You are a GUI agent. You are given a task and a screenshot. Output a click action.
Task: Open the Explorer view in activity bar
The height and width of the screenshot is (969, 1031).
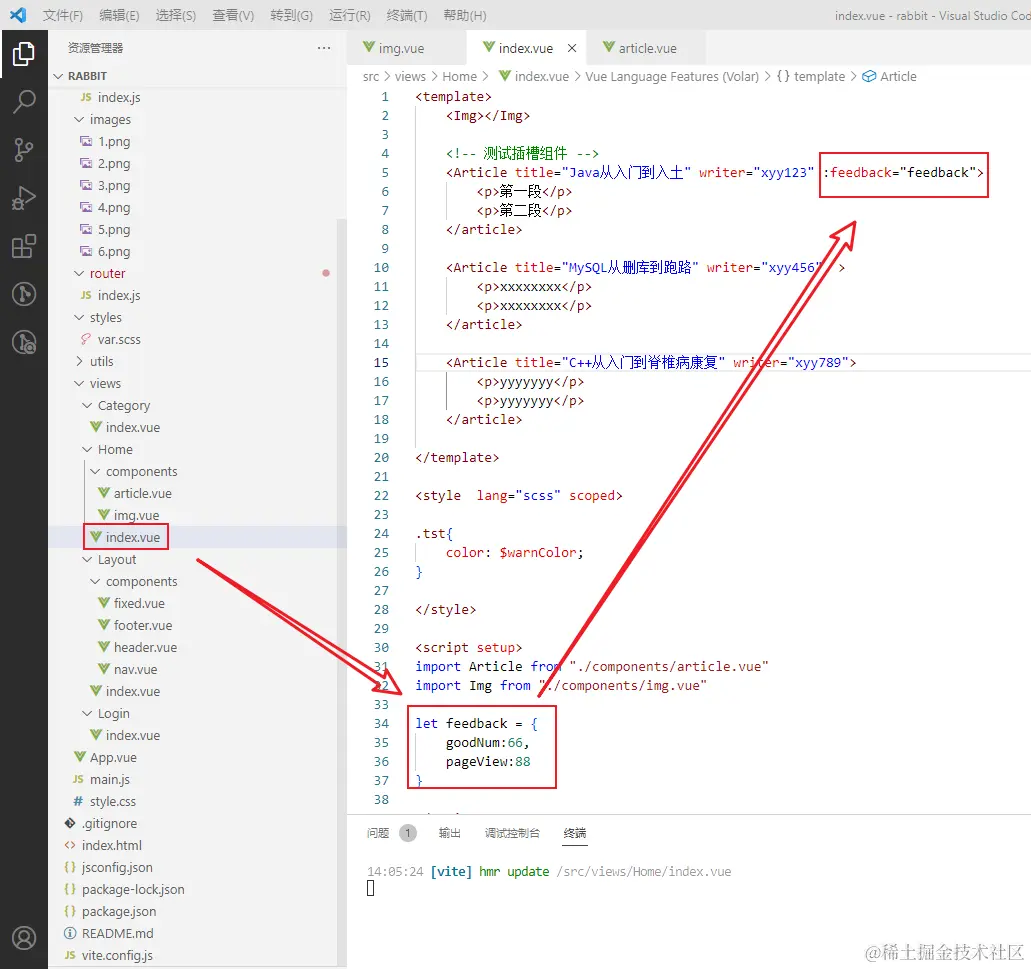(24, 54)
